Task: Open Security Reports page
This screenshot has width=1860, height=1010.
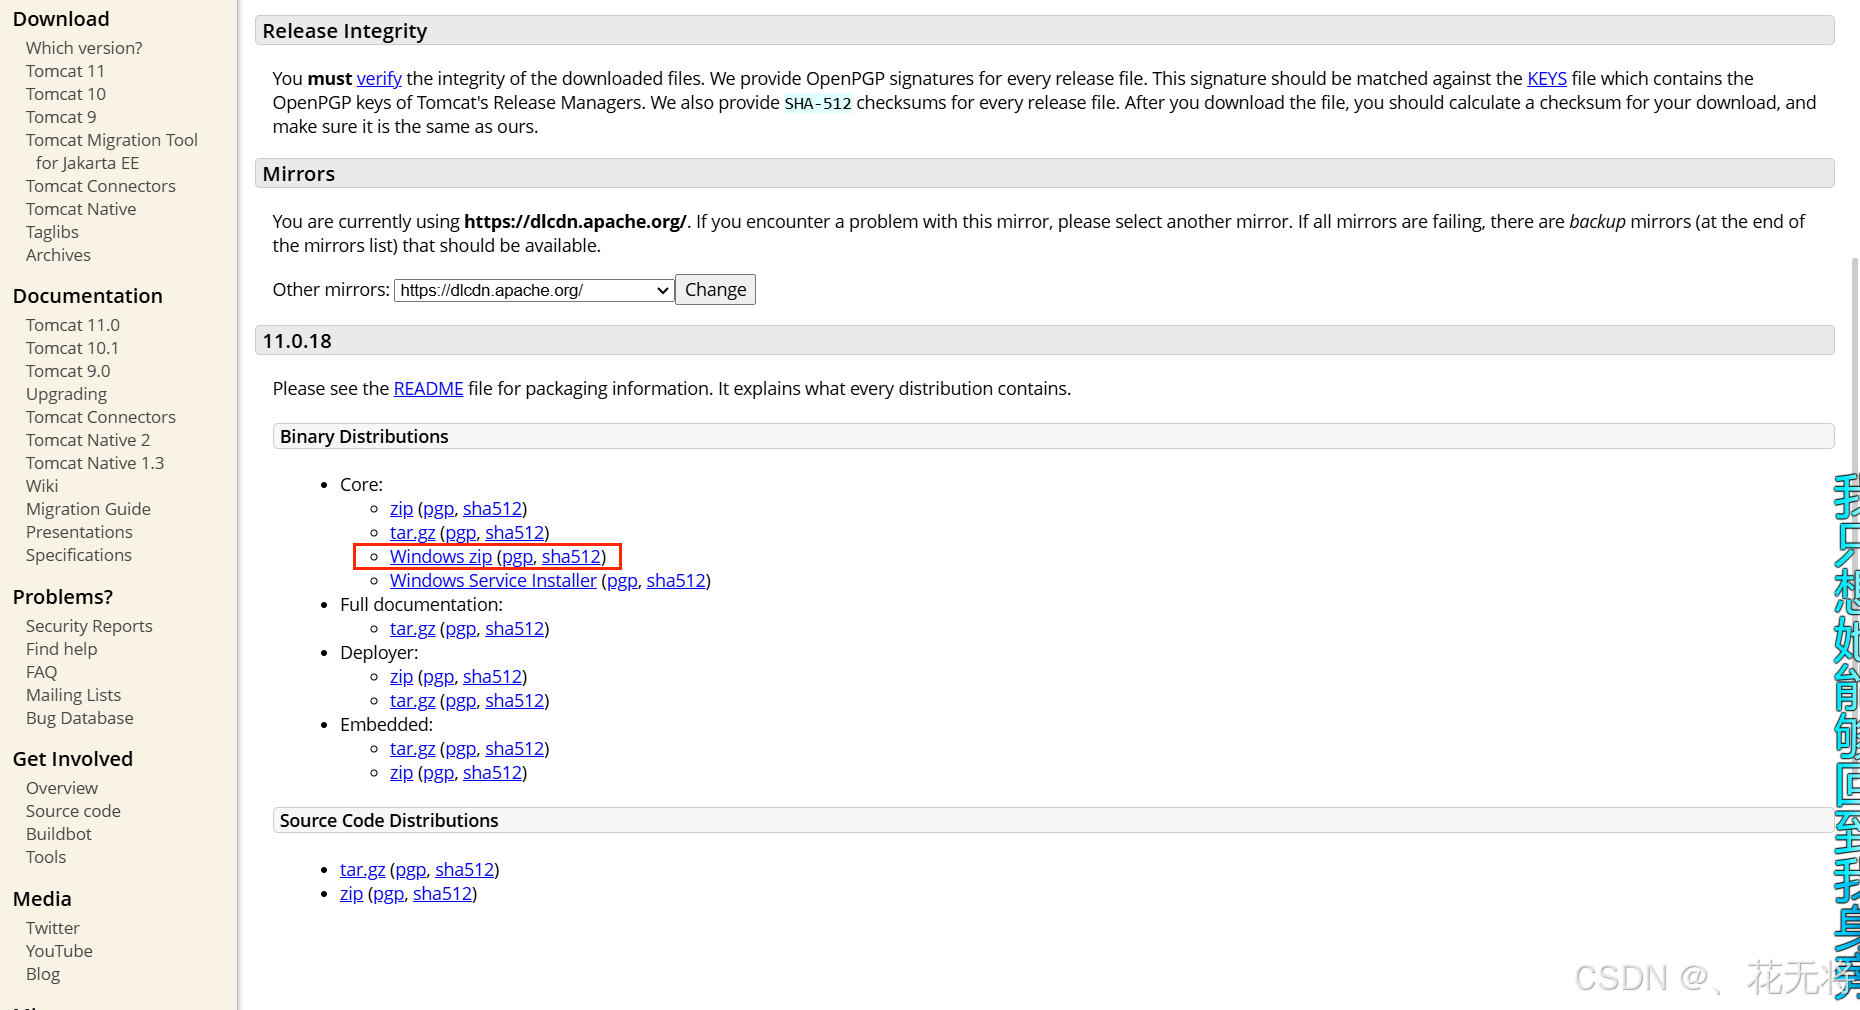Action: pyautogui.click(x=89, y=626)
